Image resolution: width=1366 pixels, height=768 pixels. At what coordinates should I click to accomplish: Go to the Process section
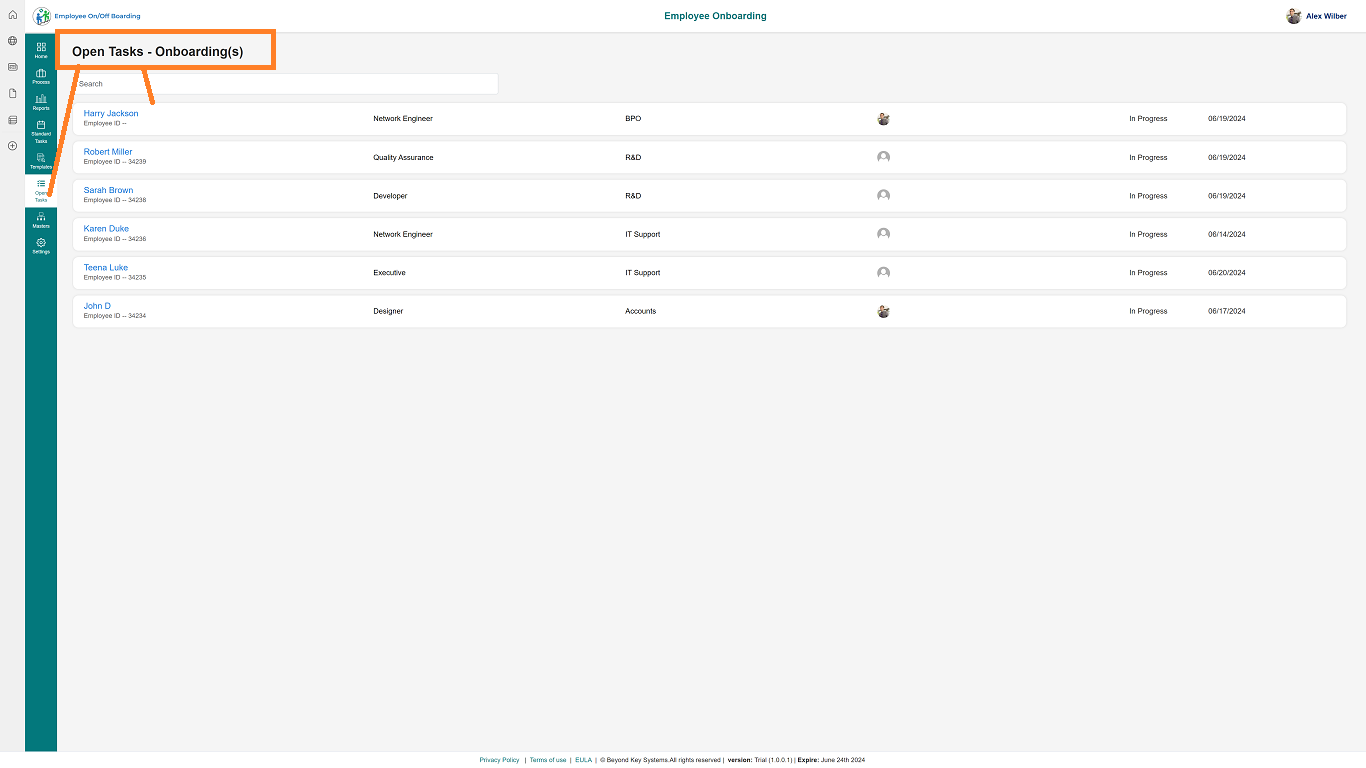[41, 76]
